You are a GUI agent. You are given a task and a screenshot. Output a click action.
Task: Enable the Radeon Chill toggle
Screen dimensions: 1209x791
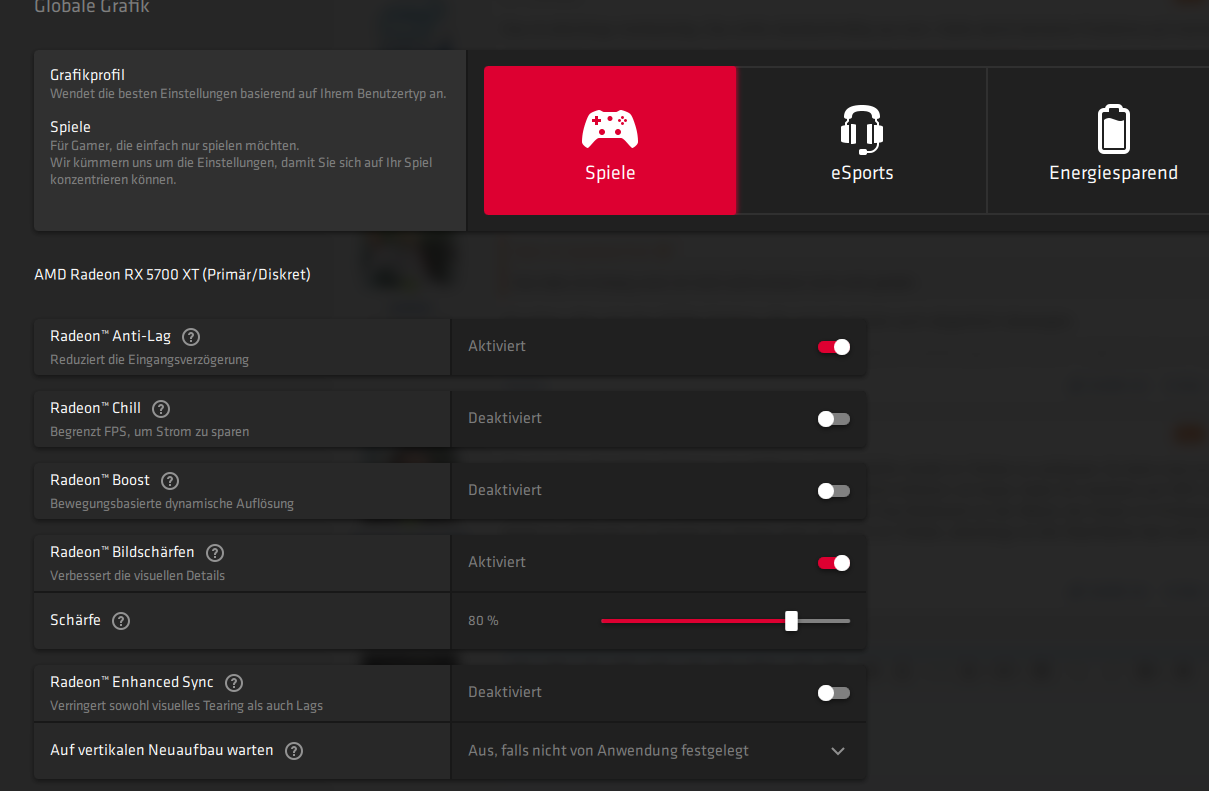[834, 419]
